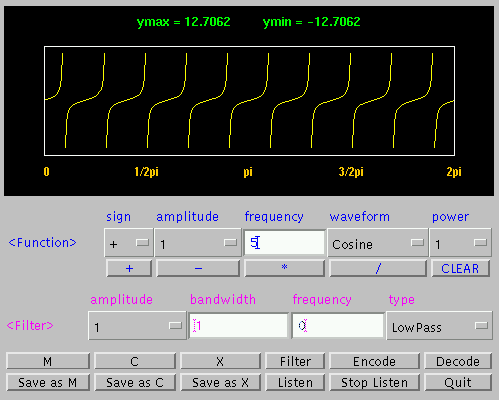This screenshot has width=499, height=400.
Task: Open the power option menu
Action: (460, 243)
